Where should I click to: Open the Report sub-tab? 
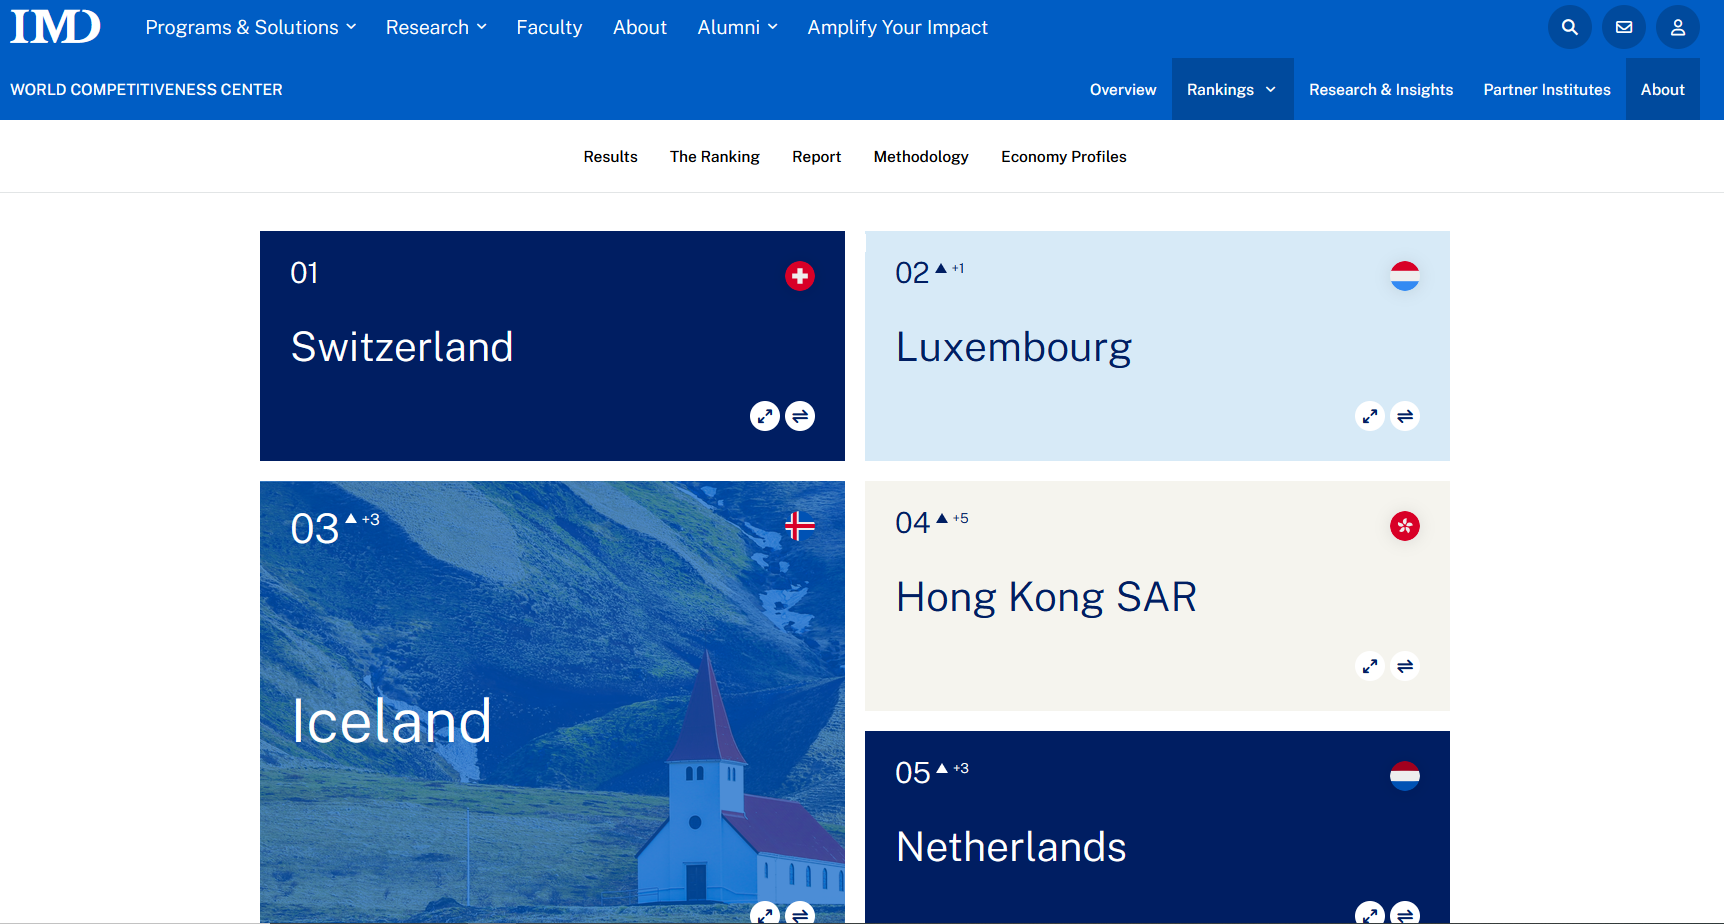pyautogui.click(x=817, y=156)
